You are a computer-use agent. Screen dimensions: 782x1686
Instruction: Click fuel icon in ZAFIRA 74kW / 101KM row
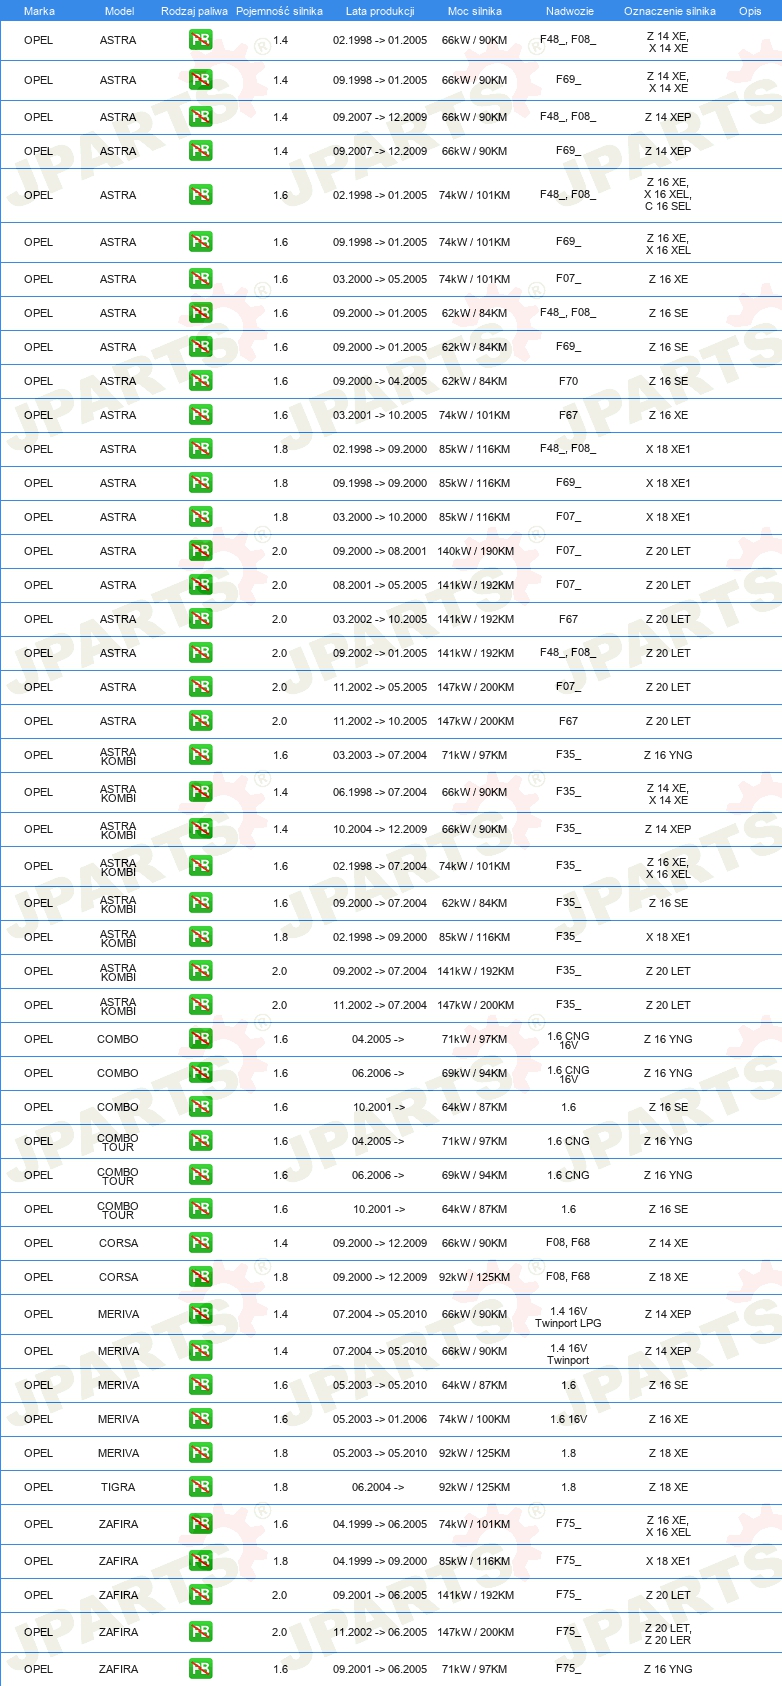200,1524
